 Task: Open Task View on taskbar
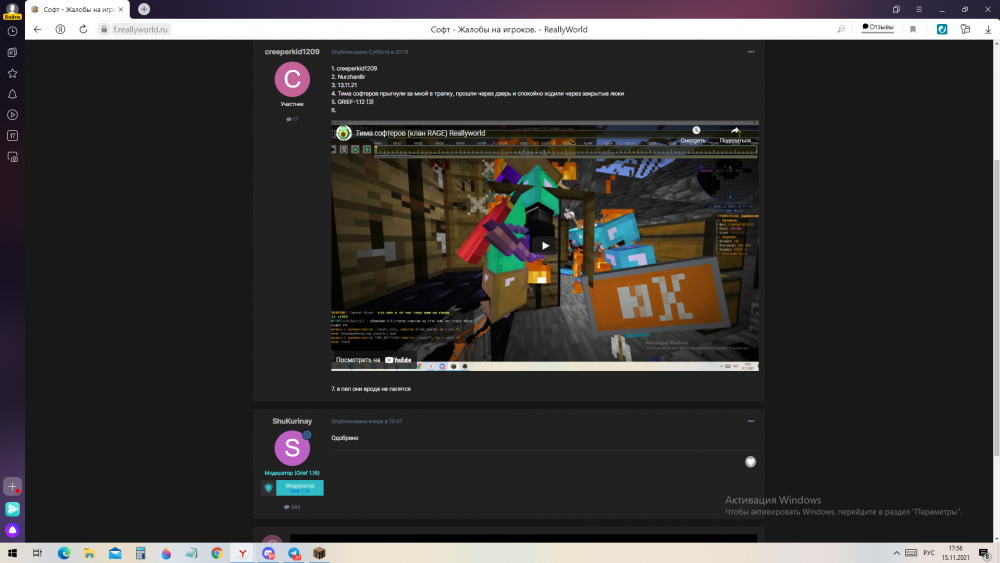38,553
